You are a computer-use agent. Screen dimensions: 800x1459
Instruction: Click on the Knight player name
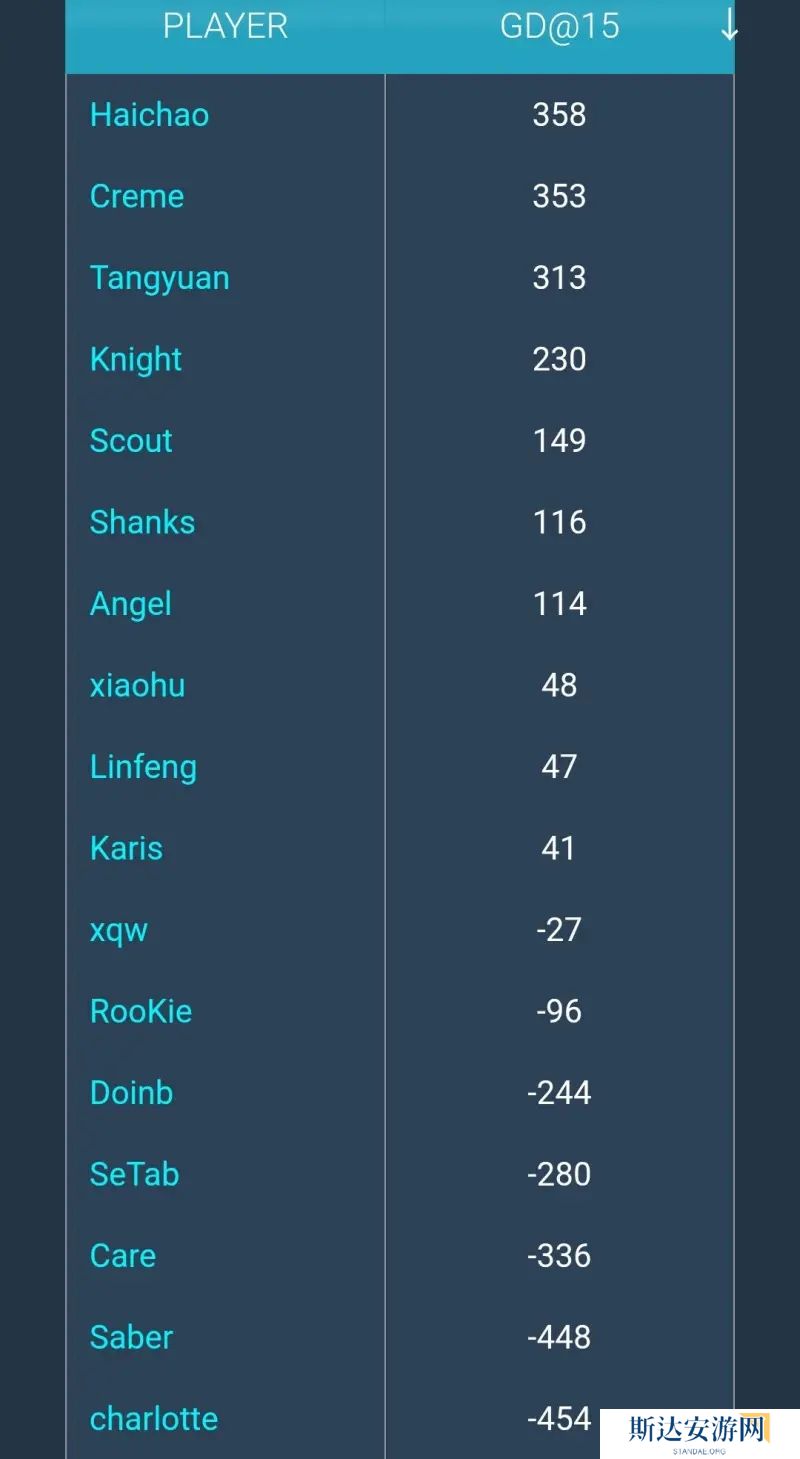tap(136, 359)
